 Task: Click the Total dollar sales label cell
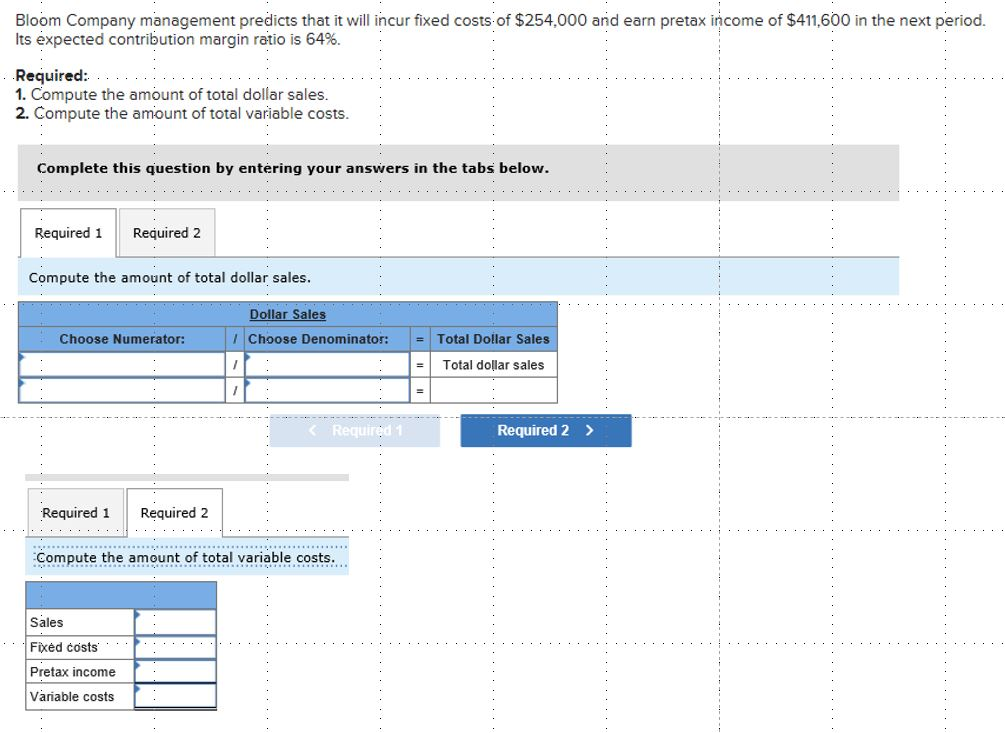point(494,365)
